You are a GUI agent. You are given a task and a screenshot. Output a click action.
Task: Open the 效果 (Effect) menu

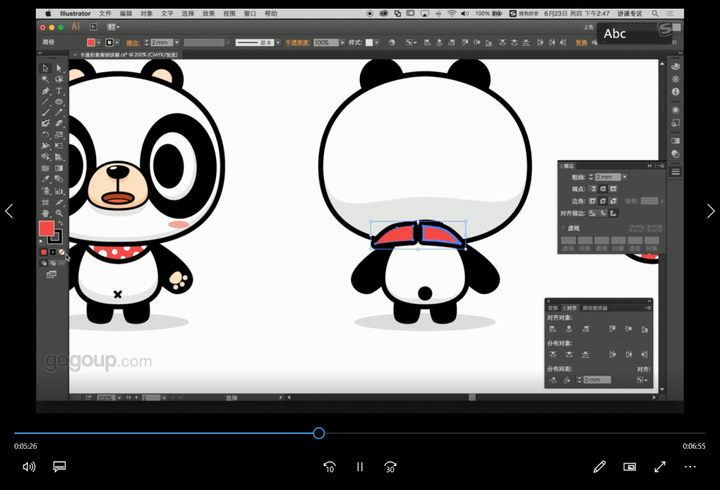208,13
